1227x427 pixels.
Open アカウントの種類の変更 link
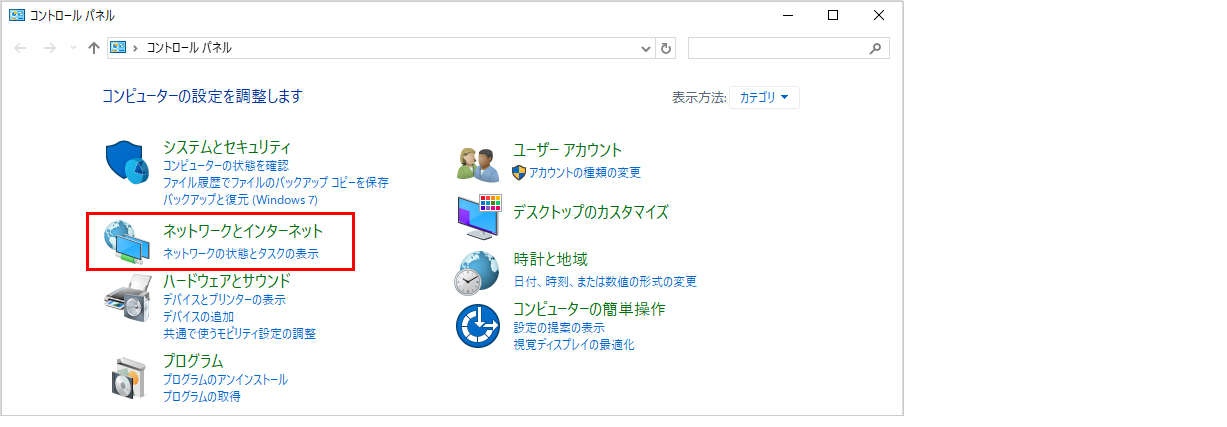[585, 172]
